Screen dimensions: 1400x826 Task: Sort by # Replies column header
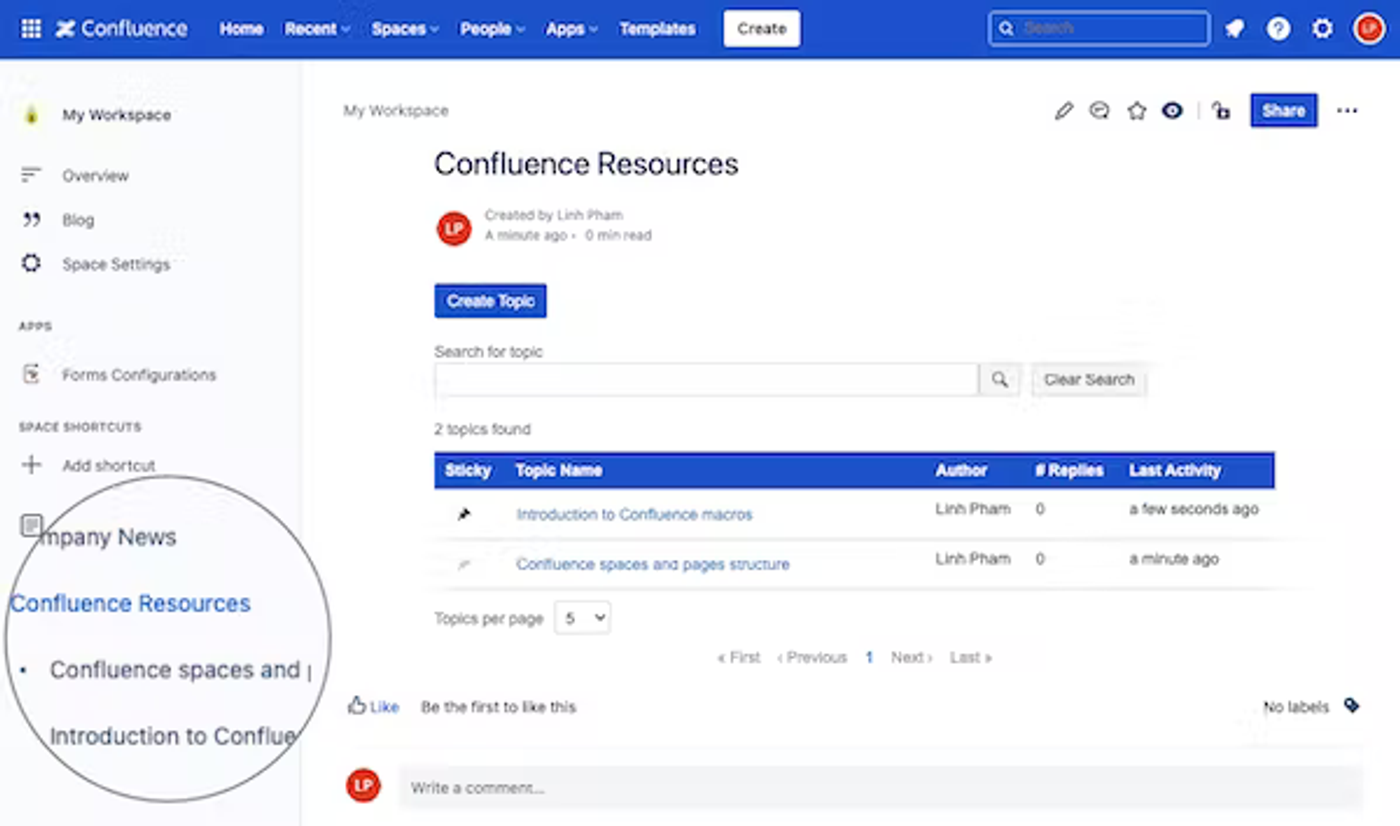1069,470
